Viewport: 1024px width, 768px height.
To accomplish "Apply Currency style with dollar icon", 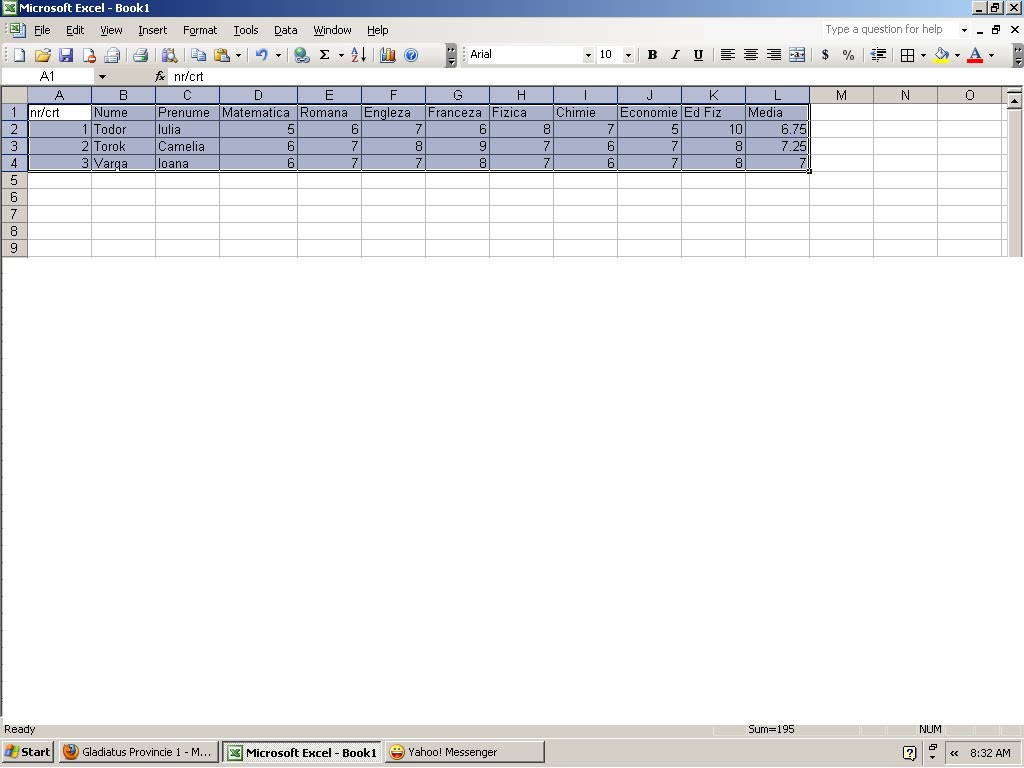I will pyautogui.click(x=825, y=55).
